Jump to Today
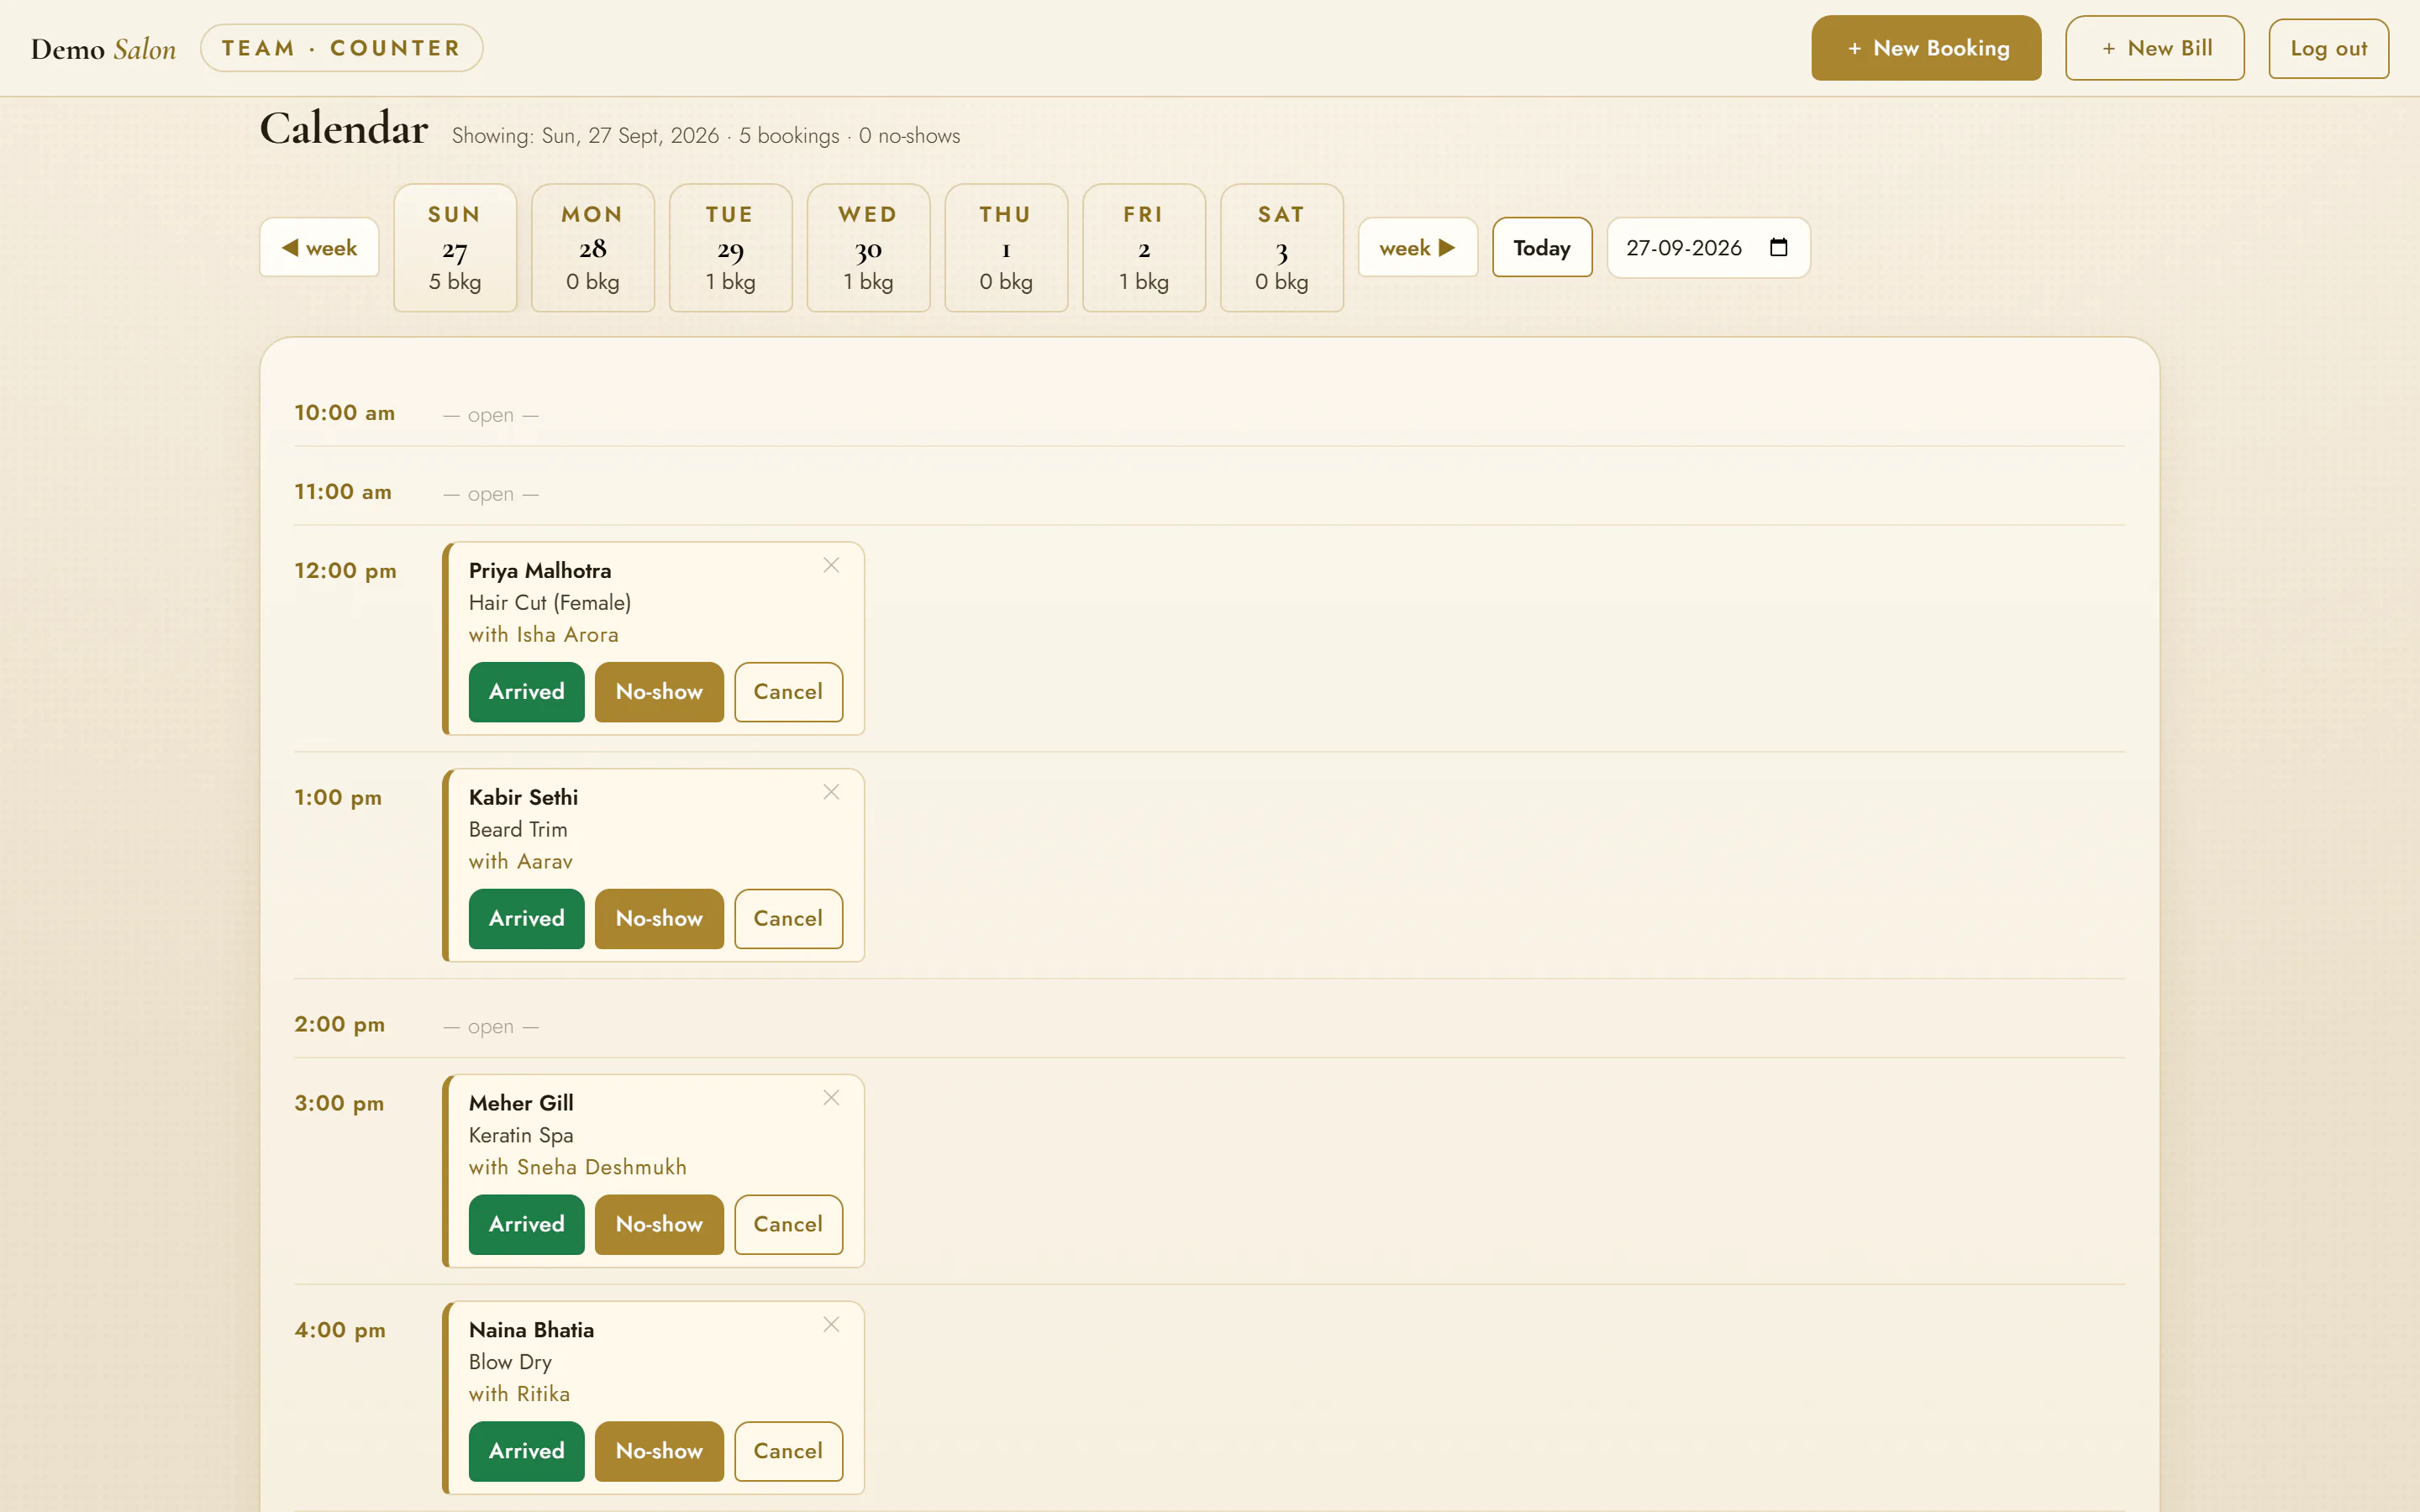This screenshot has height=1512, width=2420. 1542,247
